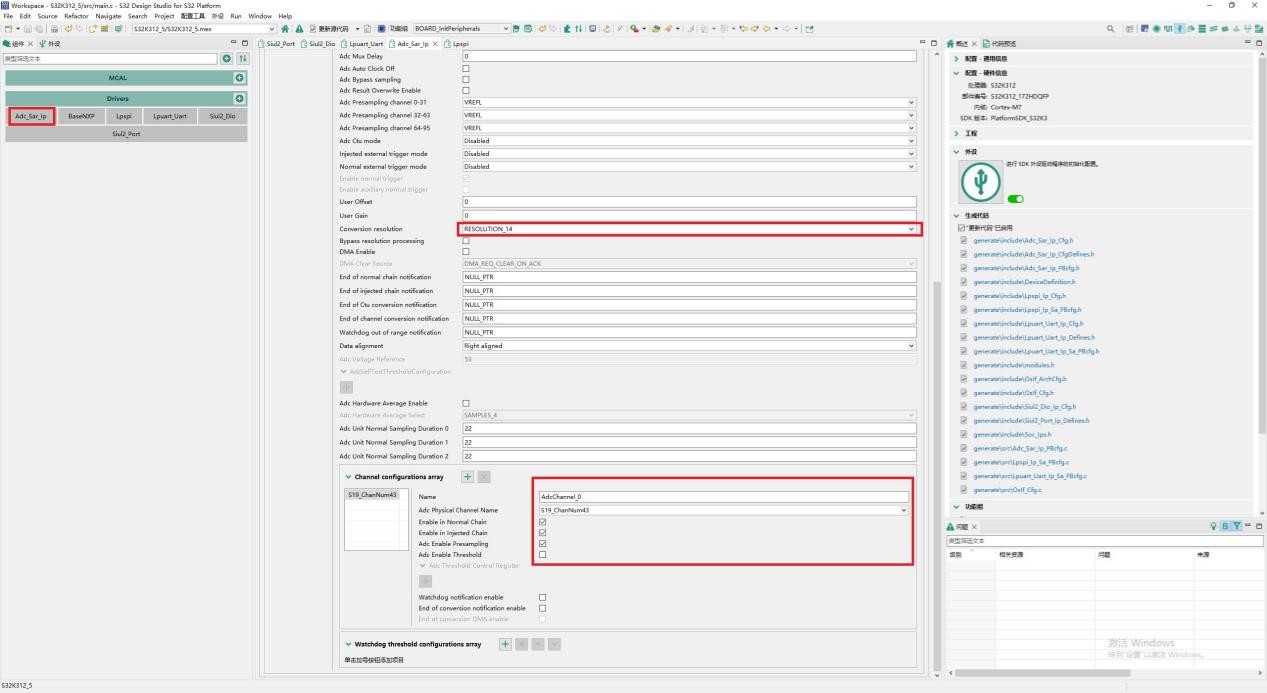Collapse the Channel configurations array section
The height and width of the screenshot is (693, 1267).
[347, 477]
